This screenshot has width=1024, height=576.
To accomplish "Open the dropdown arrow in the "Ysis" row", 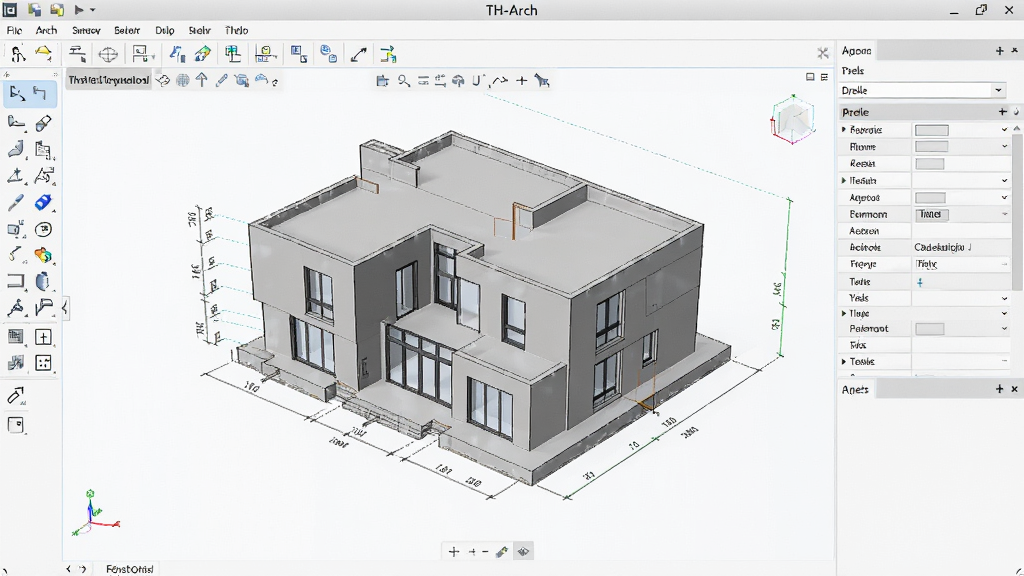I will pos(1004,298).
